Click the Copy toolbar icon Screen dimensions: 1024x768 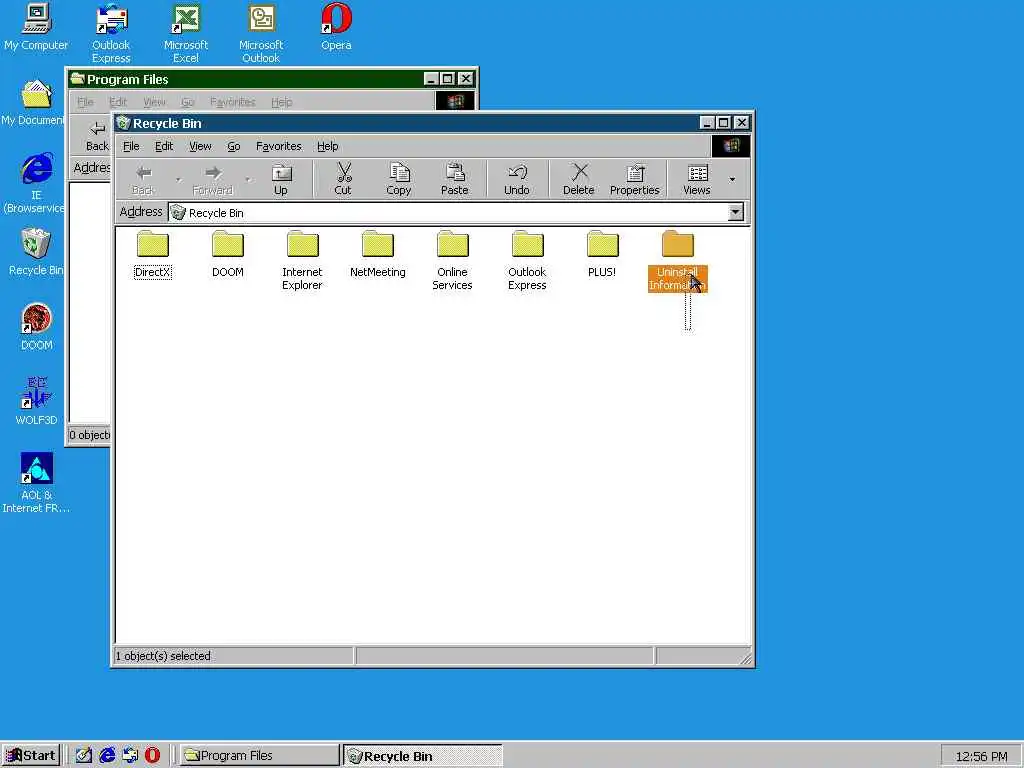coord(398,179)
